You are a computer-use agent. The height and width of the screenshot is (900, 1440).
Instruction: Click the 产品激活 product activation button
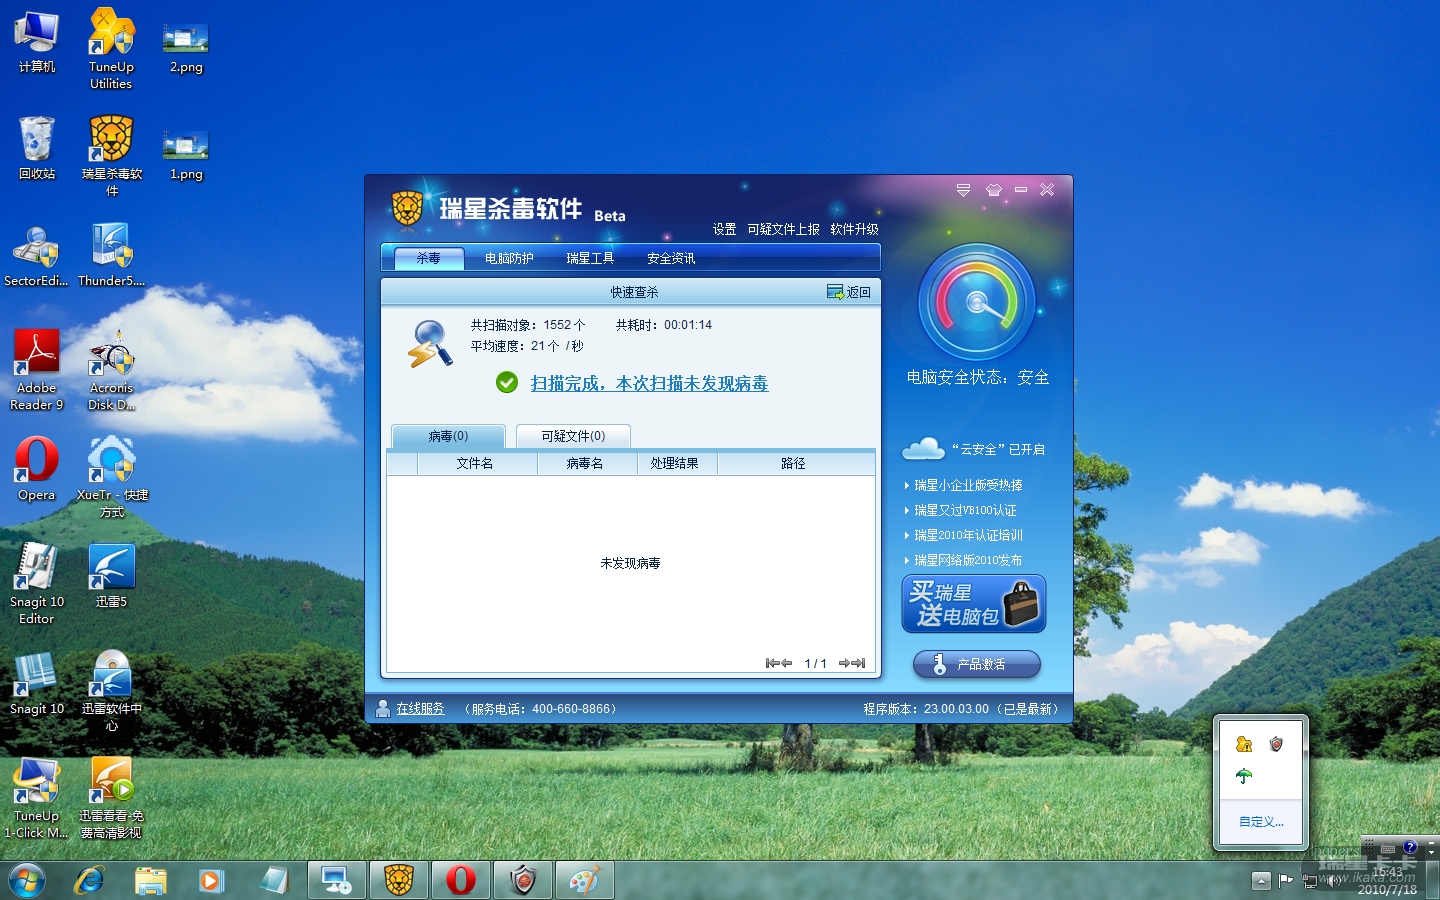click(x=977, y=664)
